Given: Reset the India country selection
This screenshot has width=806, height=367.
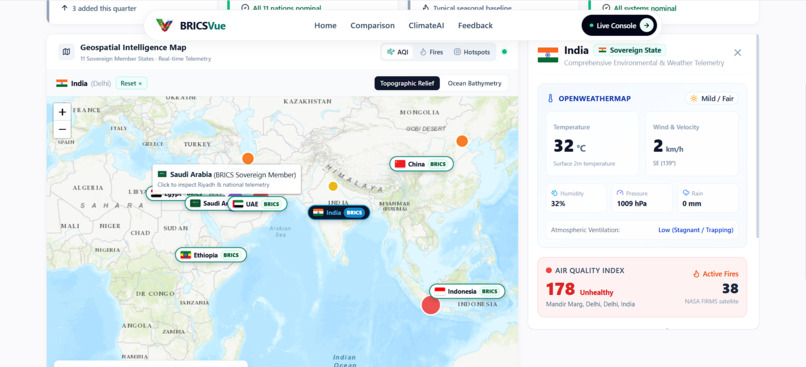Looking at the screenshot, I should 131,83.
